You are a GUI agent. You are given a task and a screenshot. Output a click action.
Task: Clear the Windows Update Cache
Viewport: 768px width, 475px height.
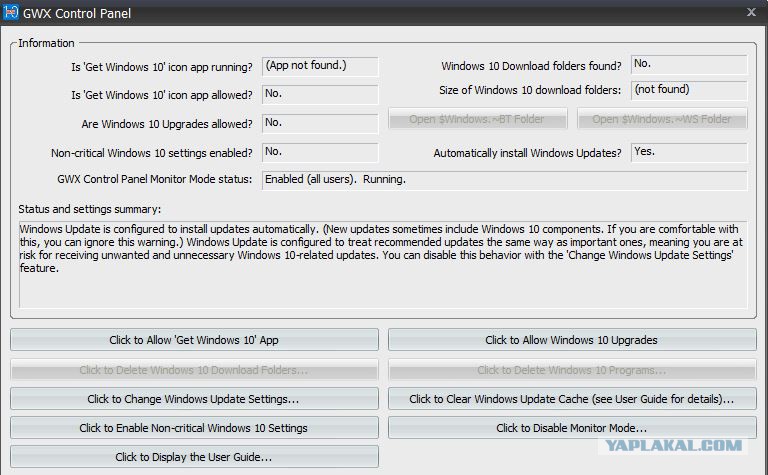pyautogui.click(x=572, y=399)
